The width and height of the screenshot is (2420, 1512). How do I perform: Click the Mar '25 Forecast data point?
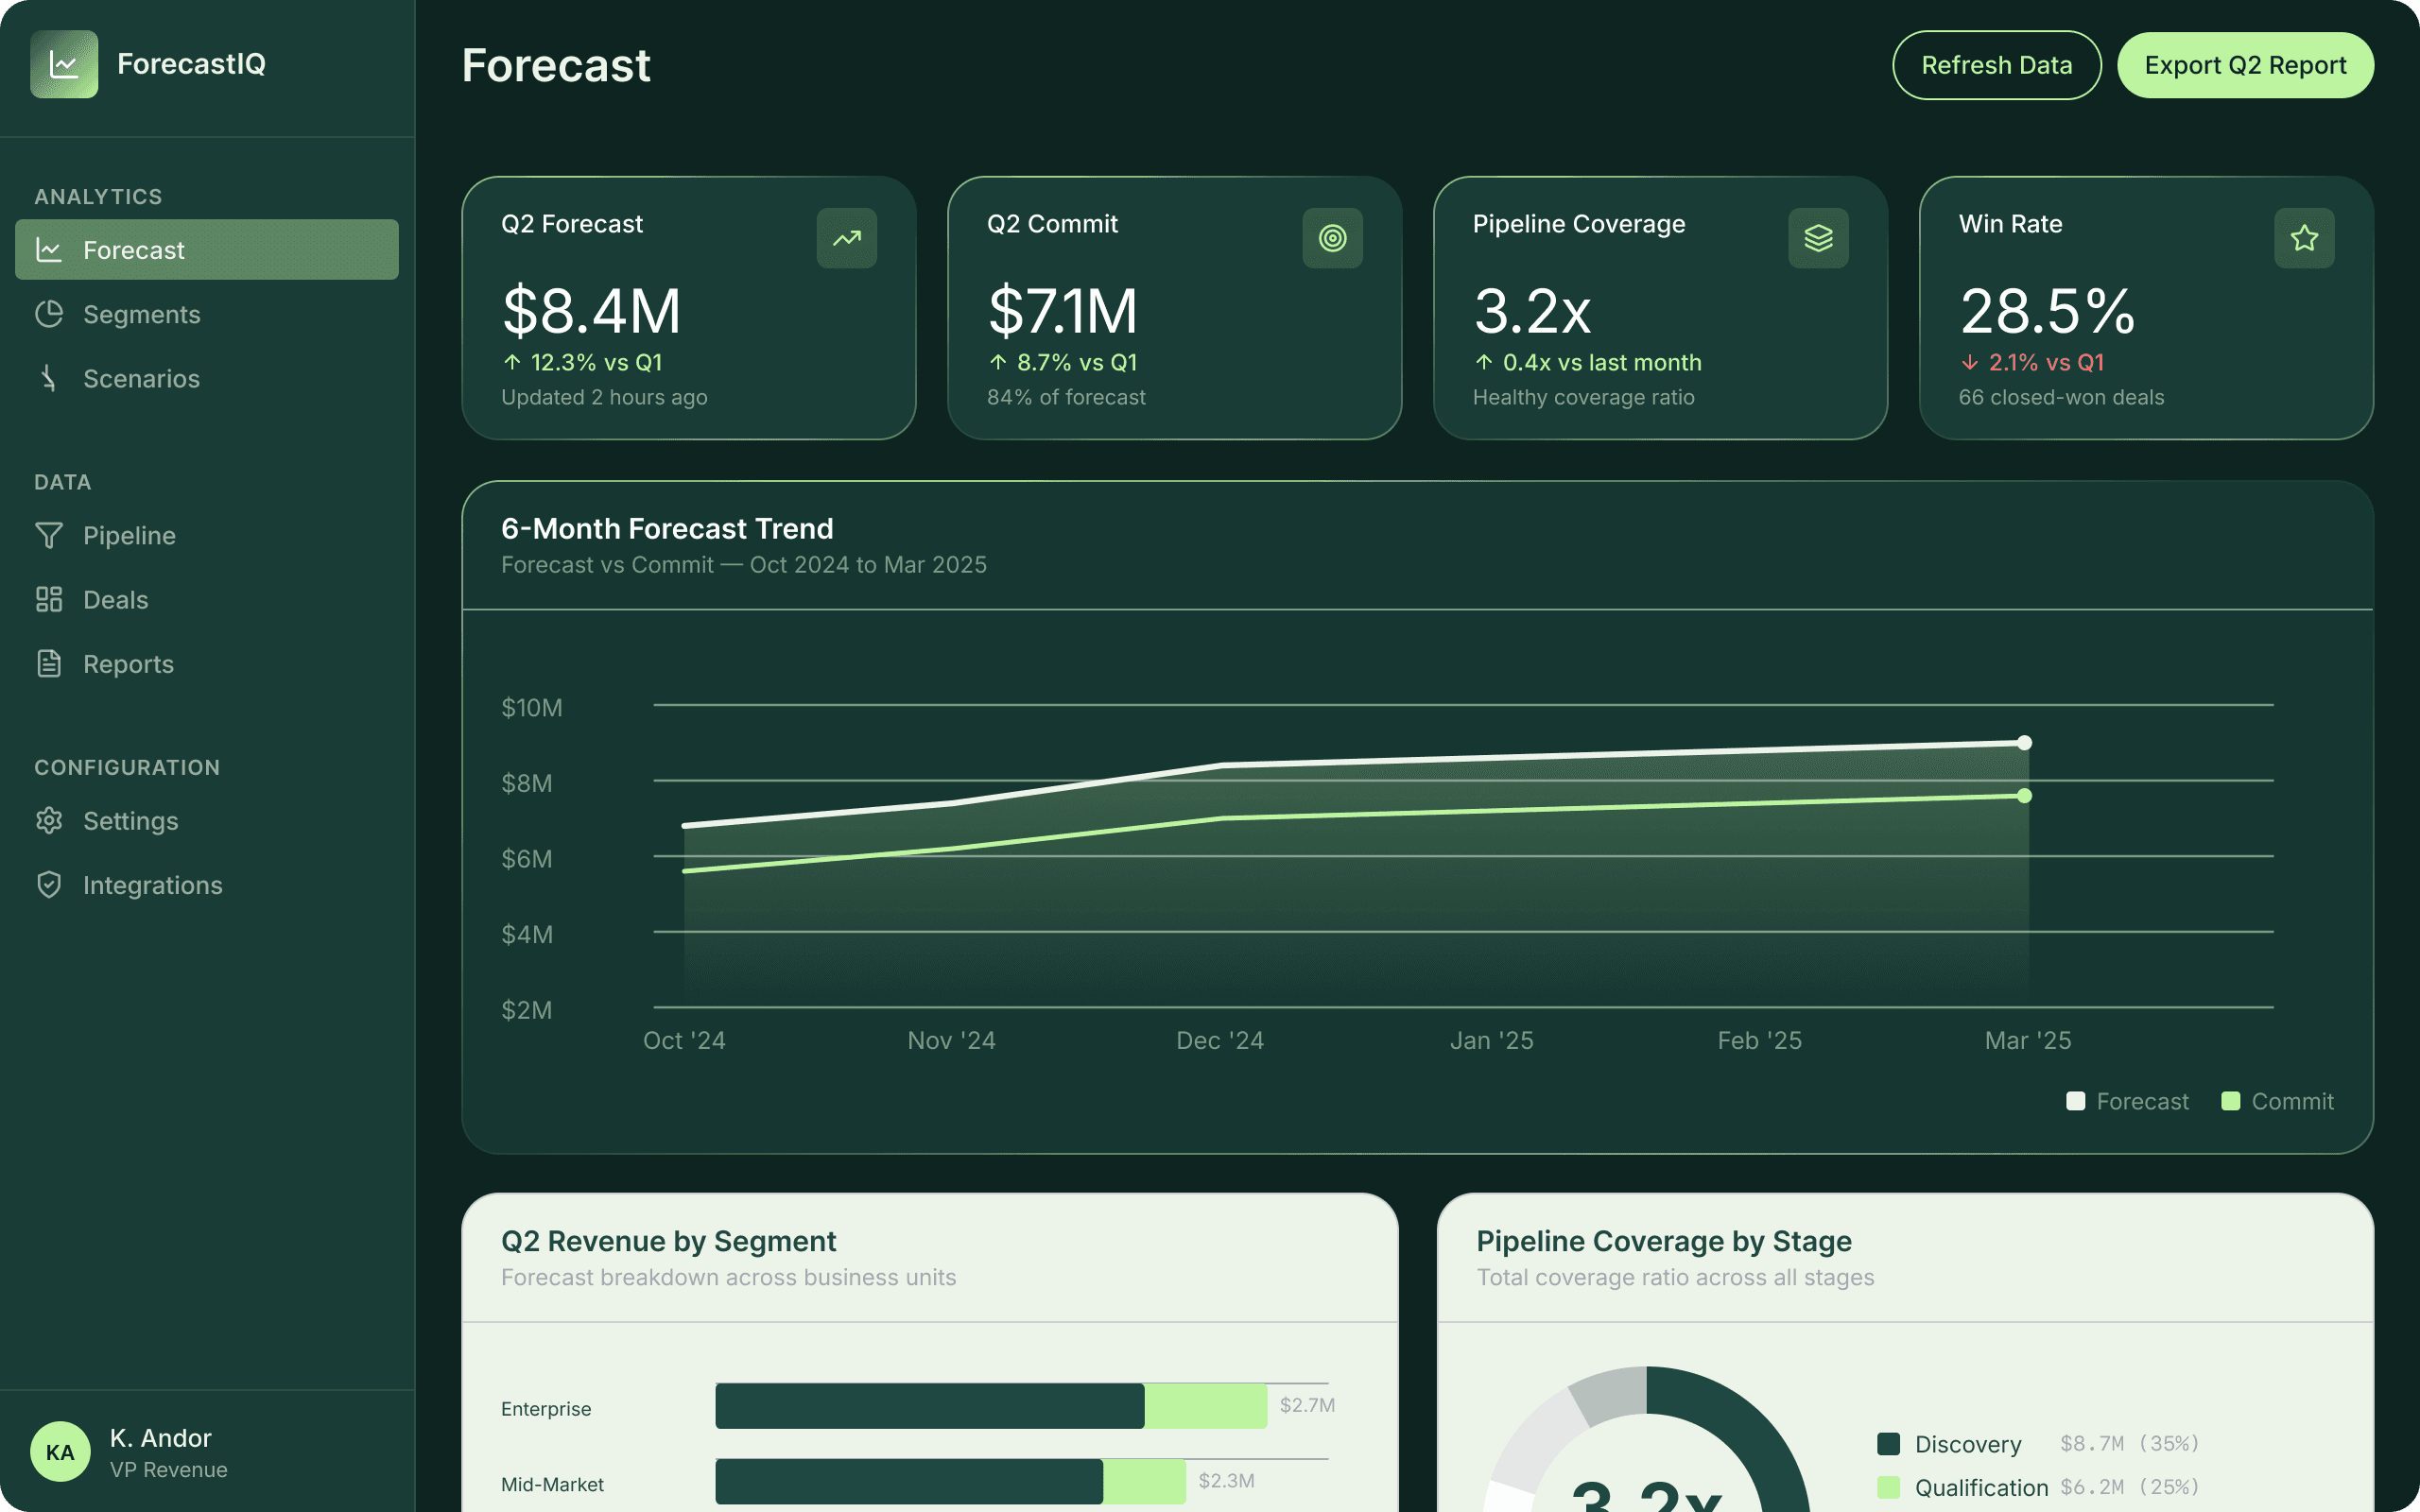click(x=2025, y=743)
